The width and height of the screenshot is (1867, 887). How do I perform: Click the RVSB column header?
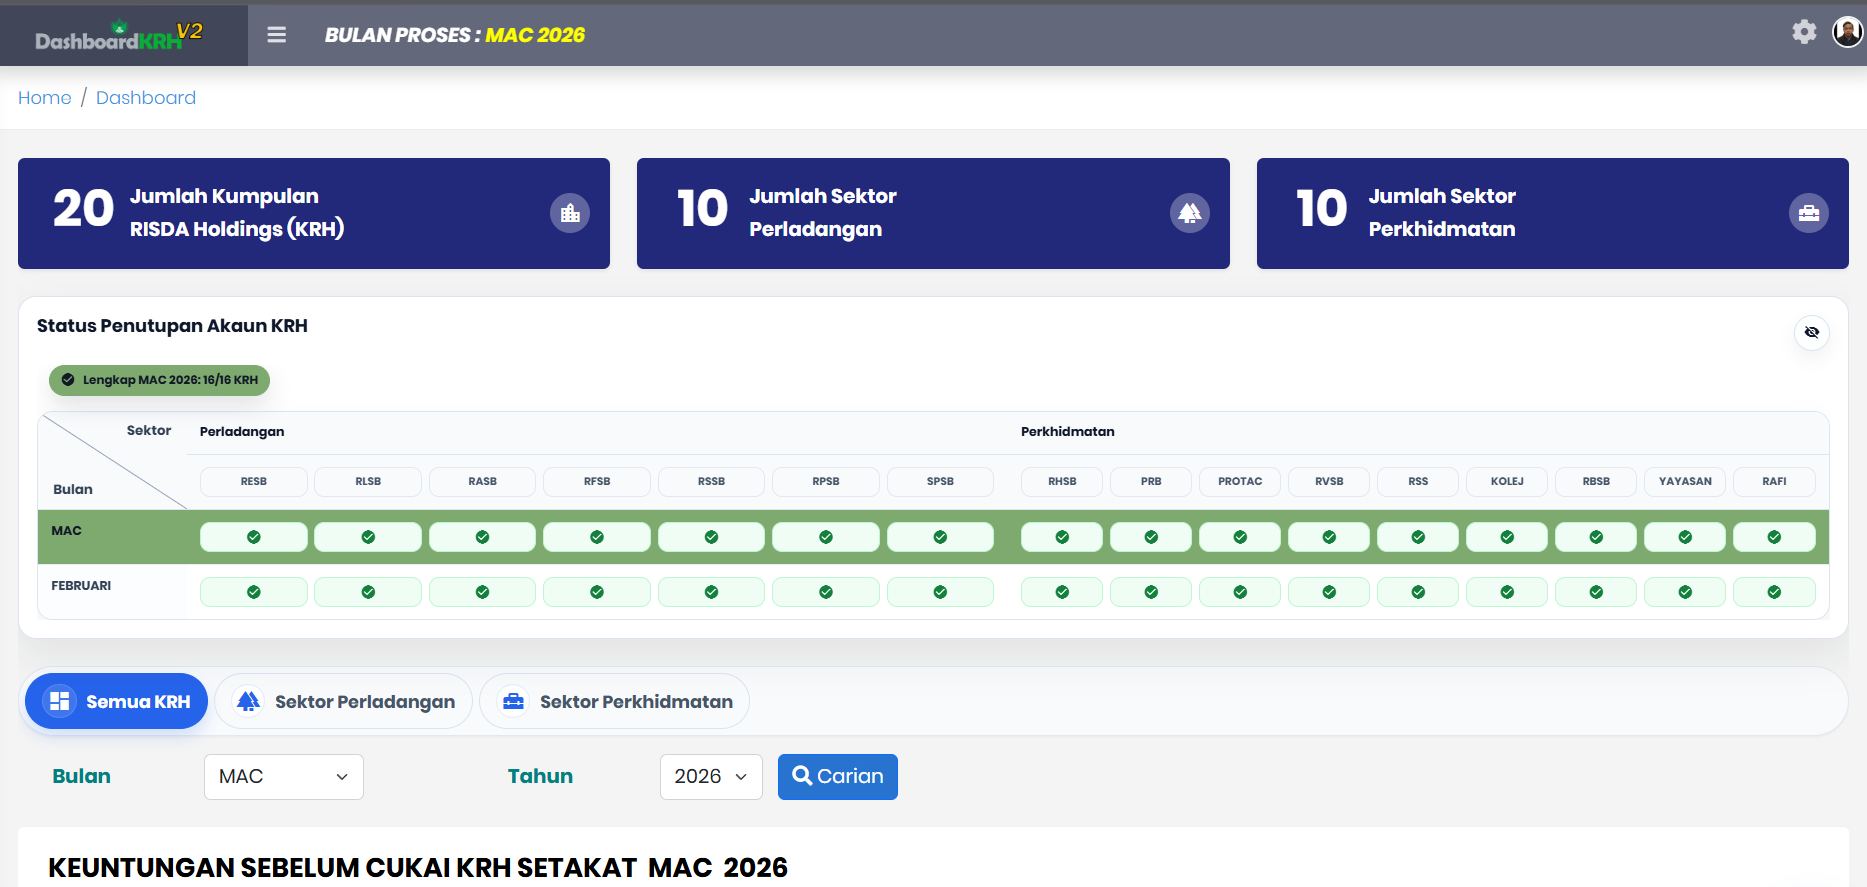(1329, 481)
